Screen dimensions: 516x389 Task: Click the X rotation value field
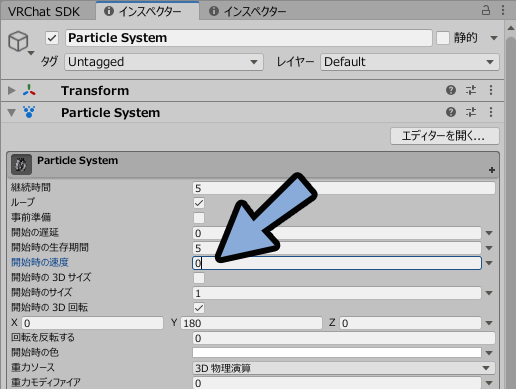92,323
